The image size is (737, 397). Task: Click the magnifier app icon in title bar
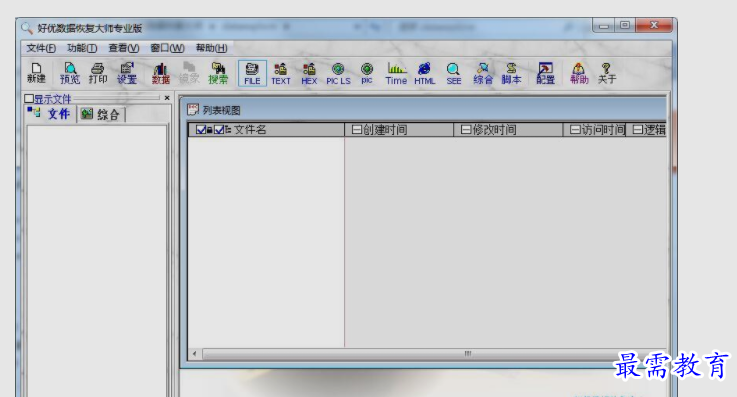click(x=27, y=28)
